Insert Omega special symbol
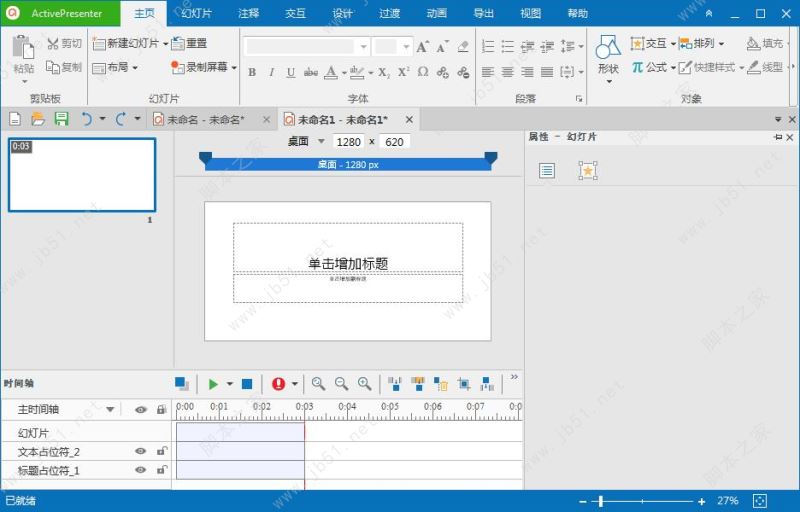This screenshot has height=512, width=800. (423, 71)
